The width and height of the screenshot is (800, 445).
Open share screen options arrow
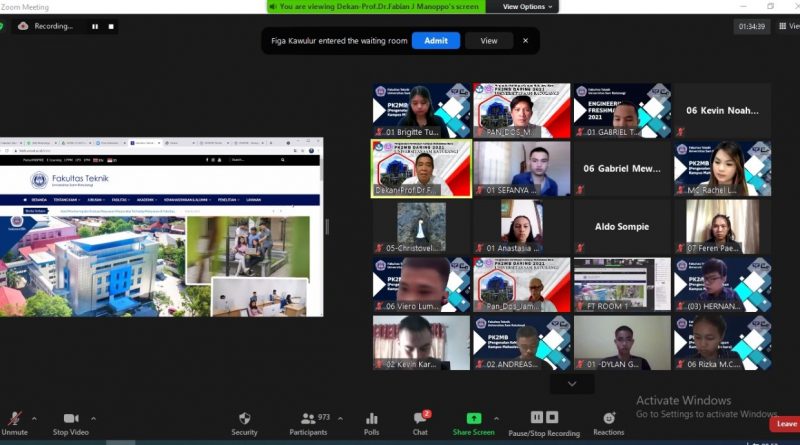click(496, 418)
